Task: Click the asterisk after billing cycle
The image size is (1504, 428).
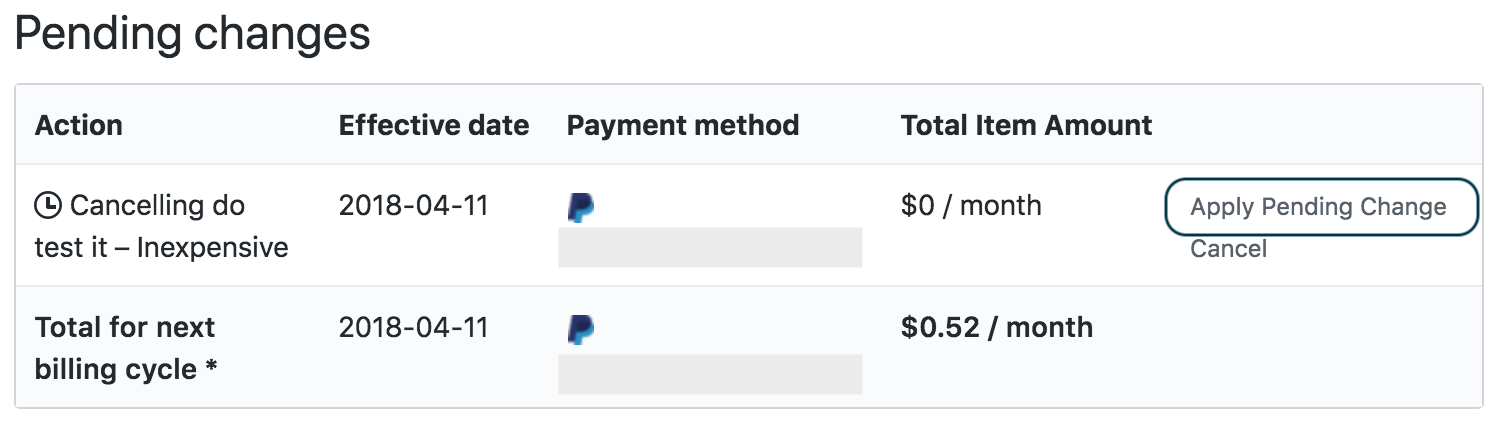Action: [x=211, y=370]
